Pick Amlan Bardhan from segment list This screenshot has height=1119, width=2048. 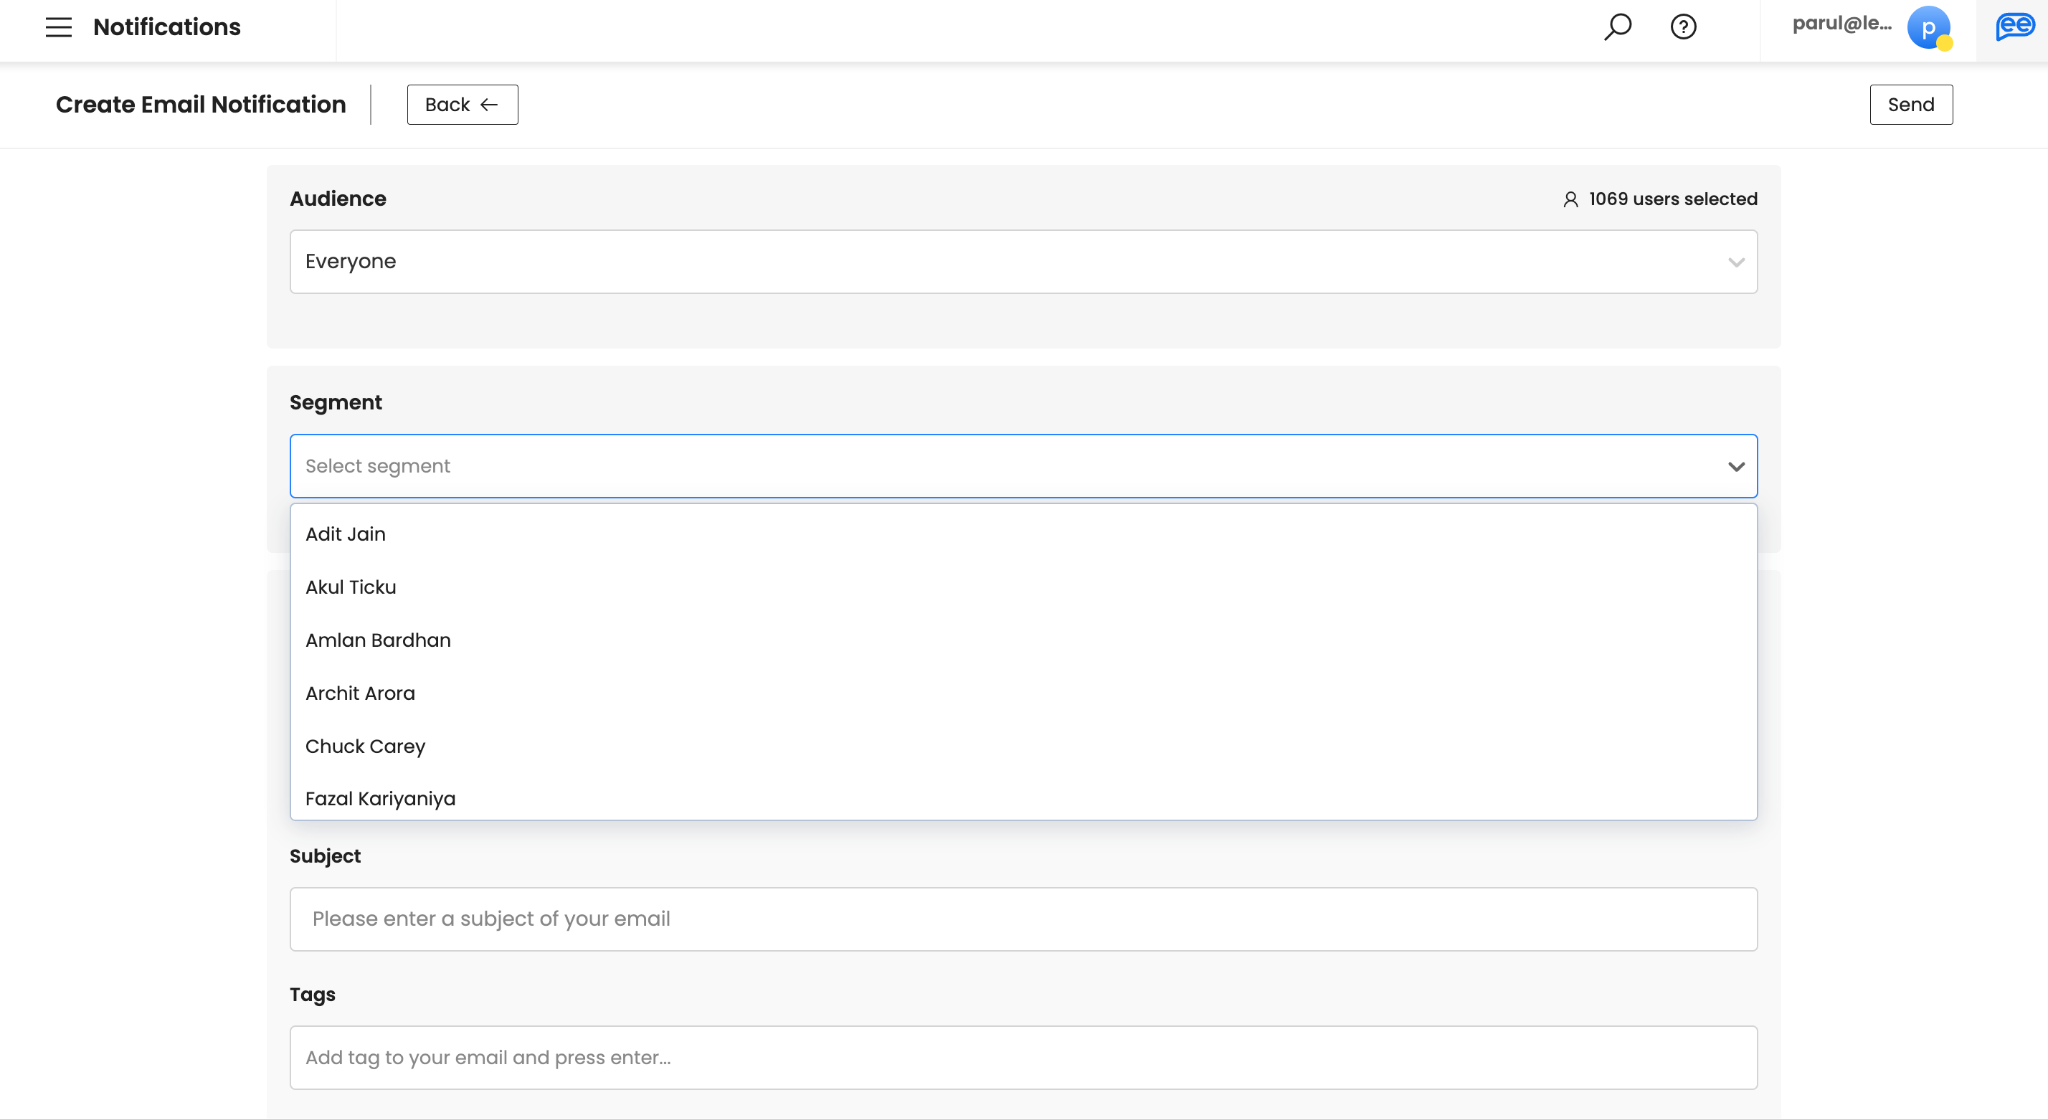click(x=378, y=640)
